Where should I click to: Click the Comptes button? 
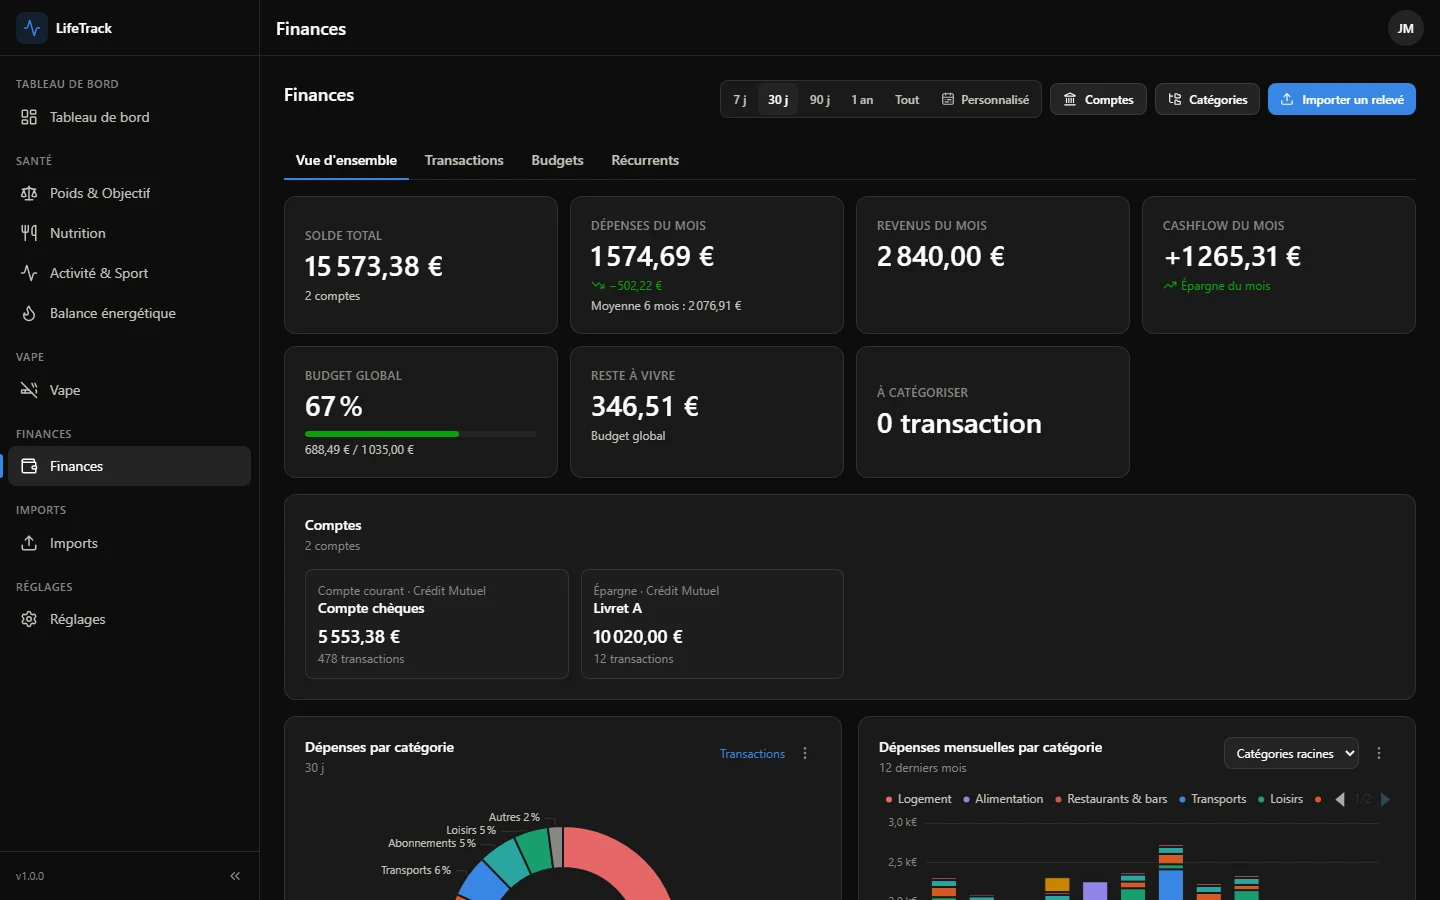(x=1098, y=99)
